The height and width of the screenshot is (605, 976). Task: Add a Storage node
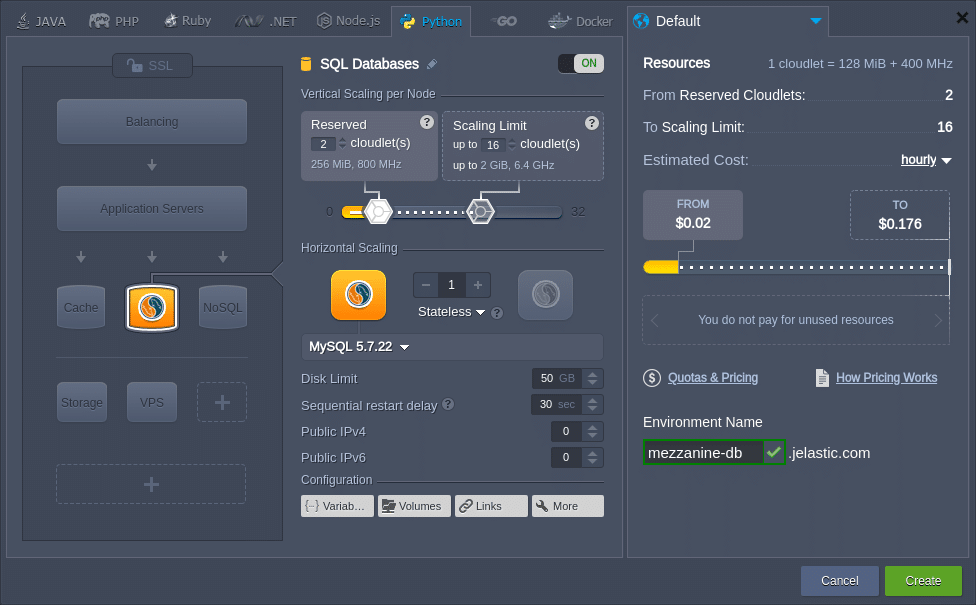(82, 402)
